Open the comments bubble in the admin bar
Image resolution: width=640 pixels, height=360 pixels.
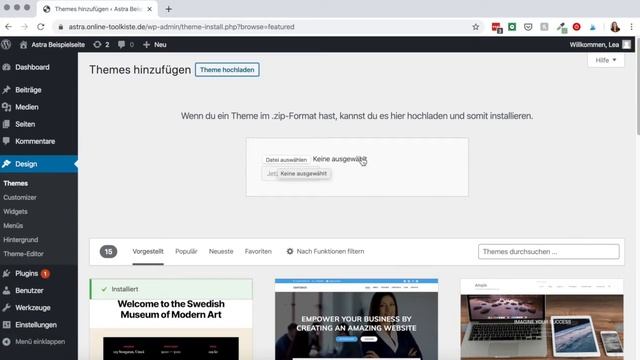(126, 44)
